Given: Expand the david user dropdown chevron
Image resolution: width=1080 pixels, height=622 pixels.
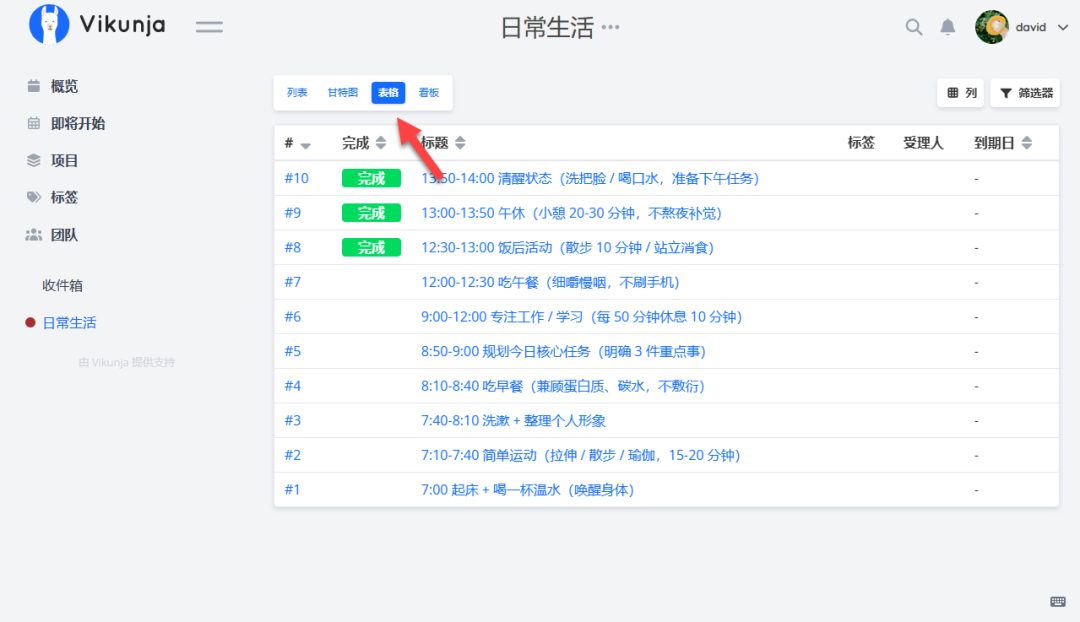Looking at the screenshot, I should tap(1062, 28).
